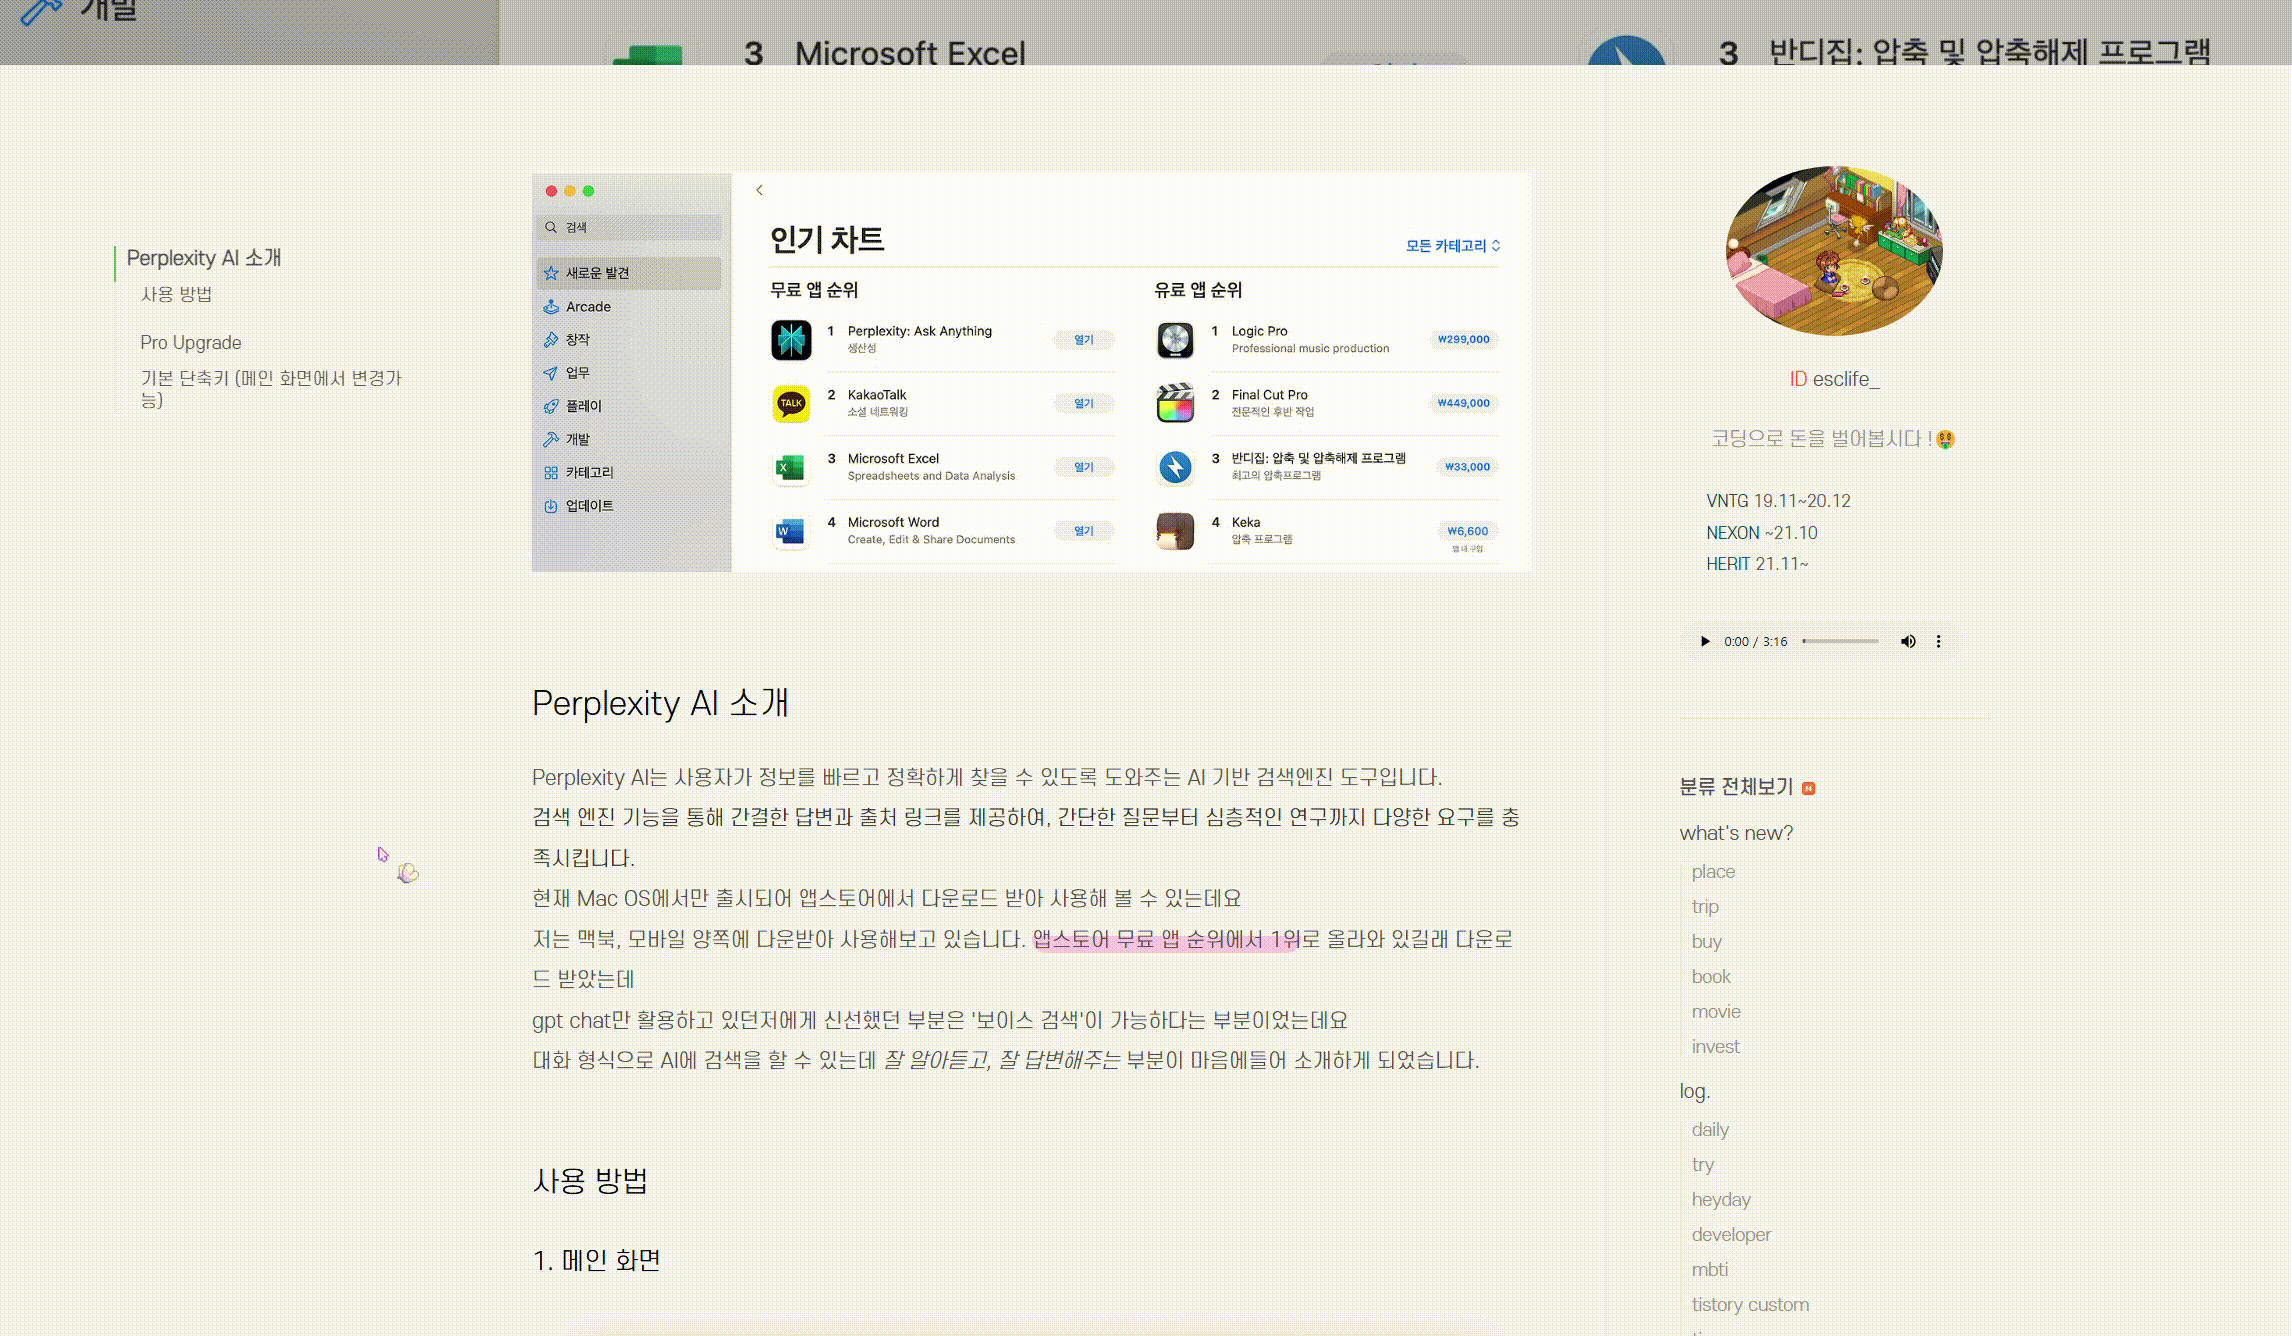
Task: Open the log. category
Action: [x=1695, y=1091]
